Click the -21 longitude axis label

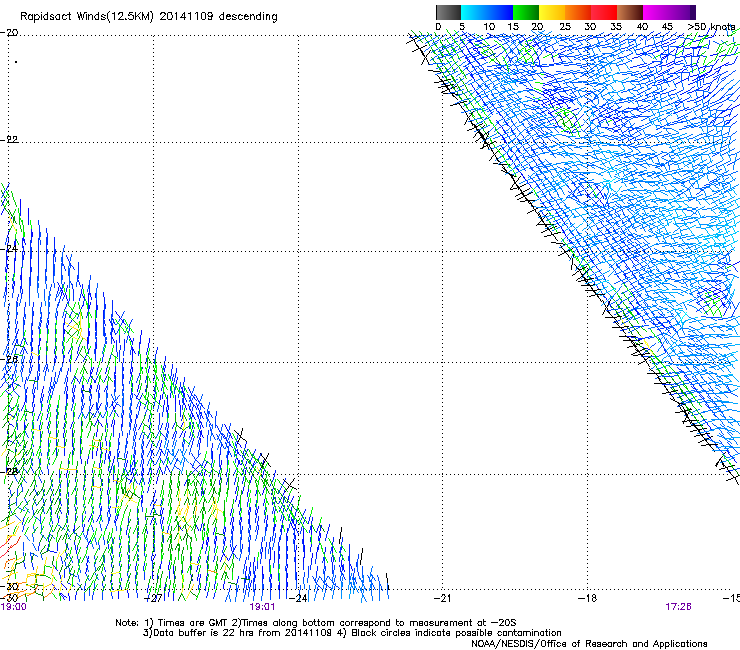click(x=442, y=598)
